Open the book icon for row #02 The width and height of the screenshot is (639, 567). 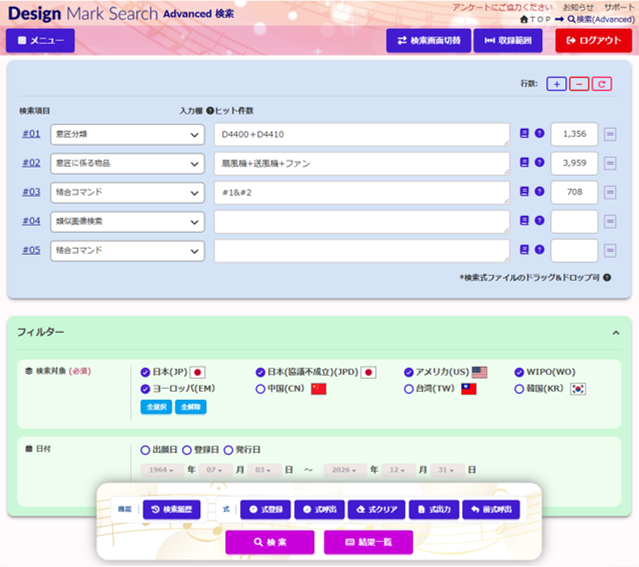[x=524, y=162]
